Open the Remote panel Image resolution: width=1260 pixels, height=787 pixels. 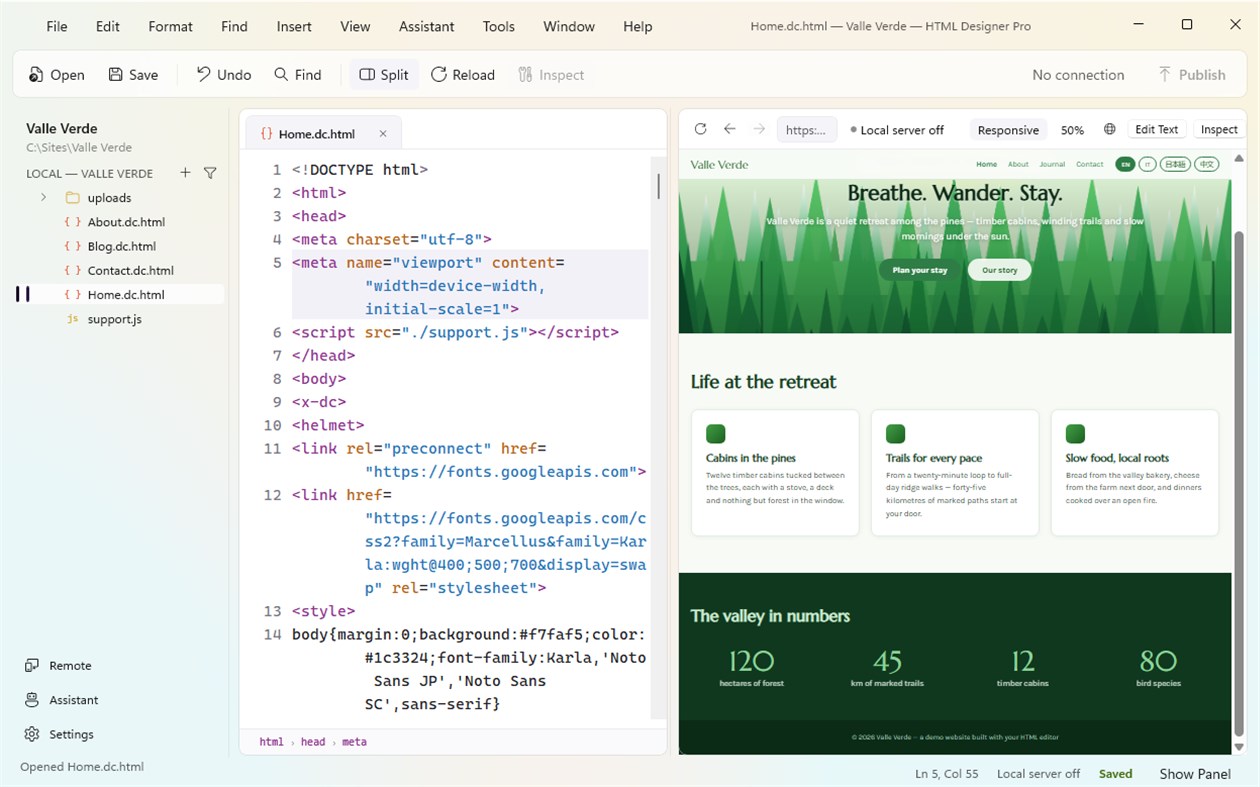58,666
